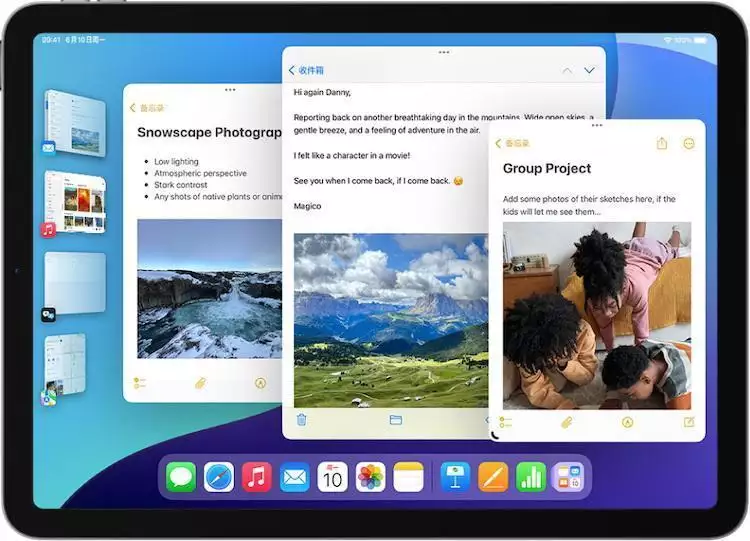Tap trash icon in Mail window
750x541 pixels.
point(301,420)
